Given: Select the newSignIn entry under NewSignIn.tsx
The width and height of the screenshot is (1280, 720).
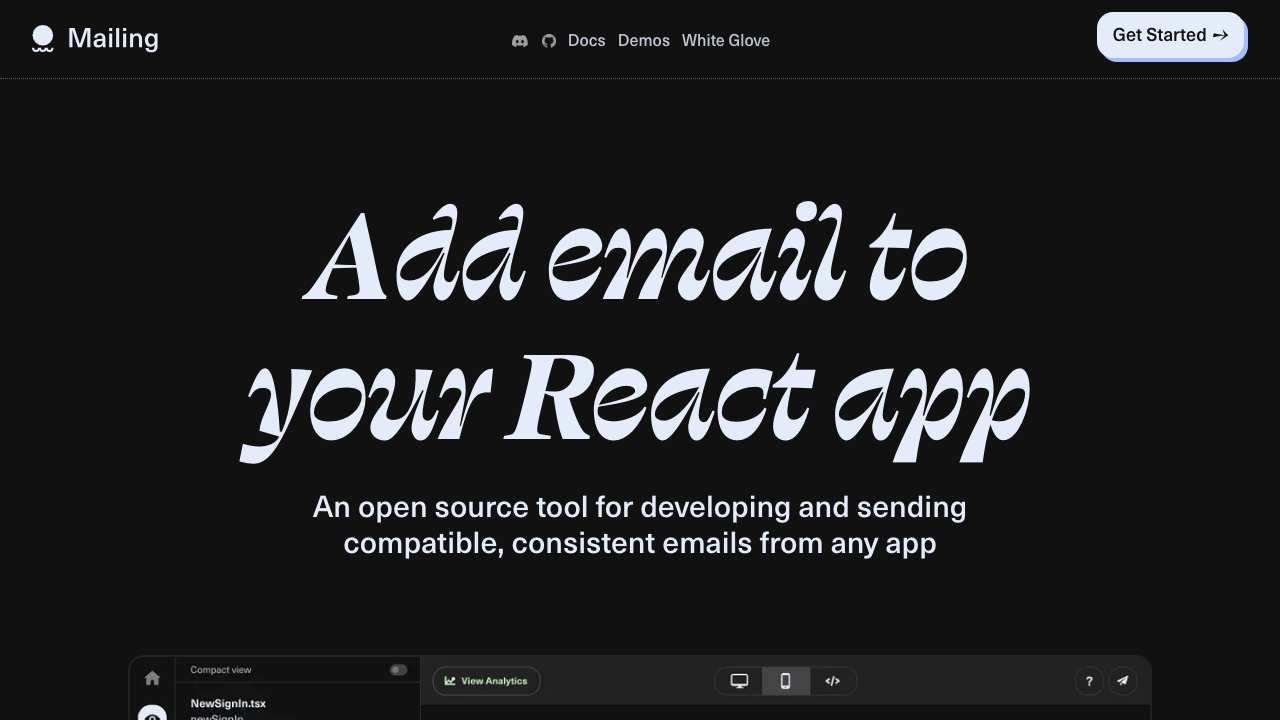Looking at the screenshot, I should click(x=215, y=716).
